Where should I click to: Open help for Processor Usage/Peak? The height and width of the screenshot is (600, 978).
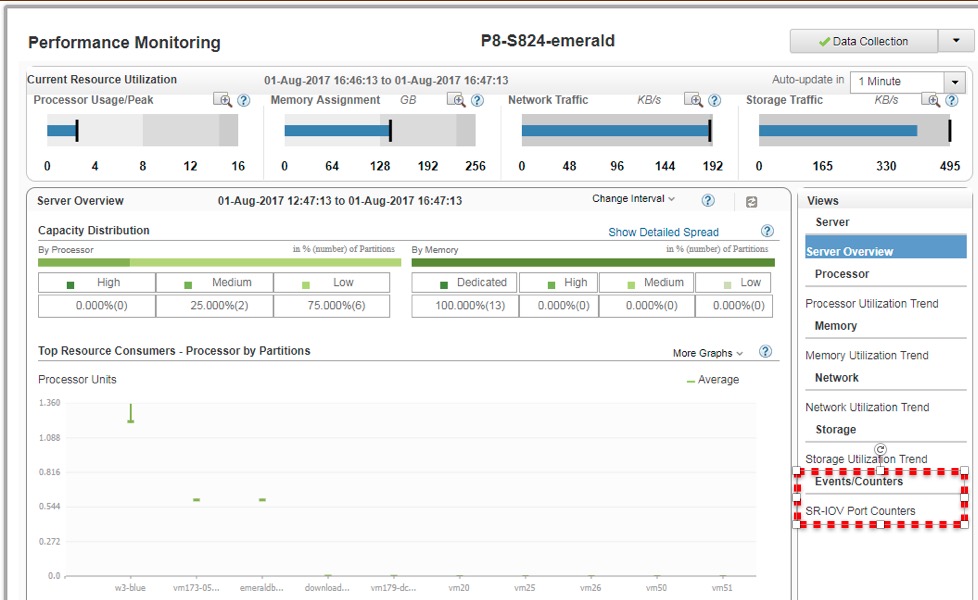click(x=243, y=100)
